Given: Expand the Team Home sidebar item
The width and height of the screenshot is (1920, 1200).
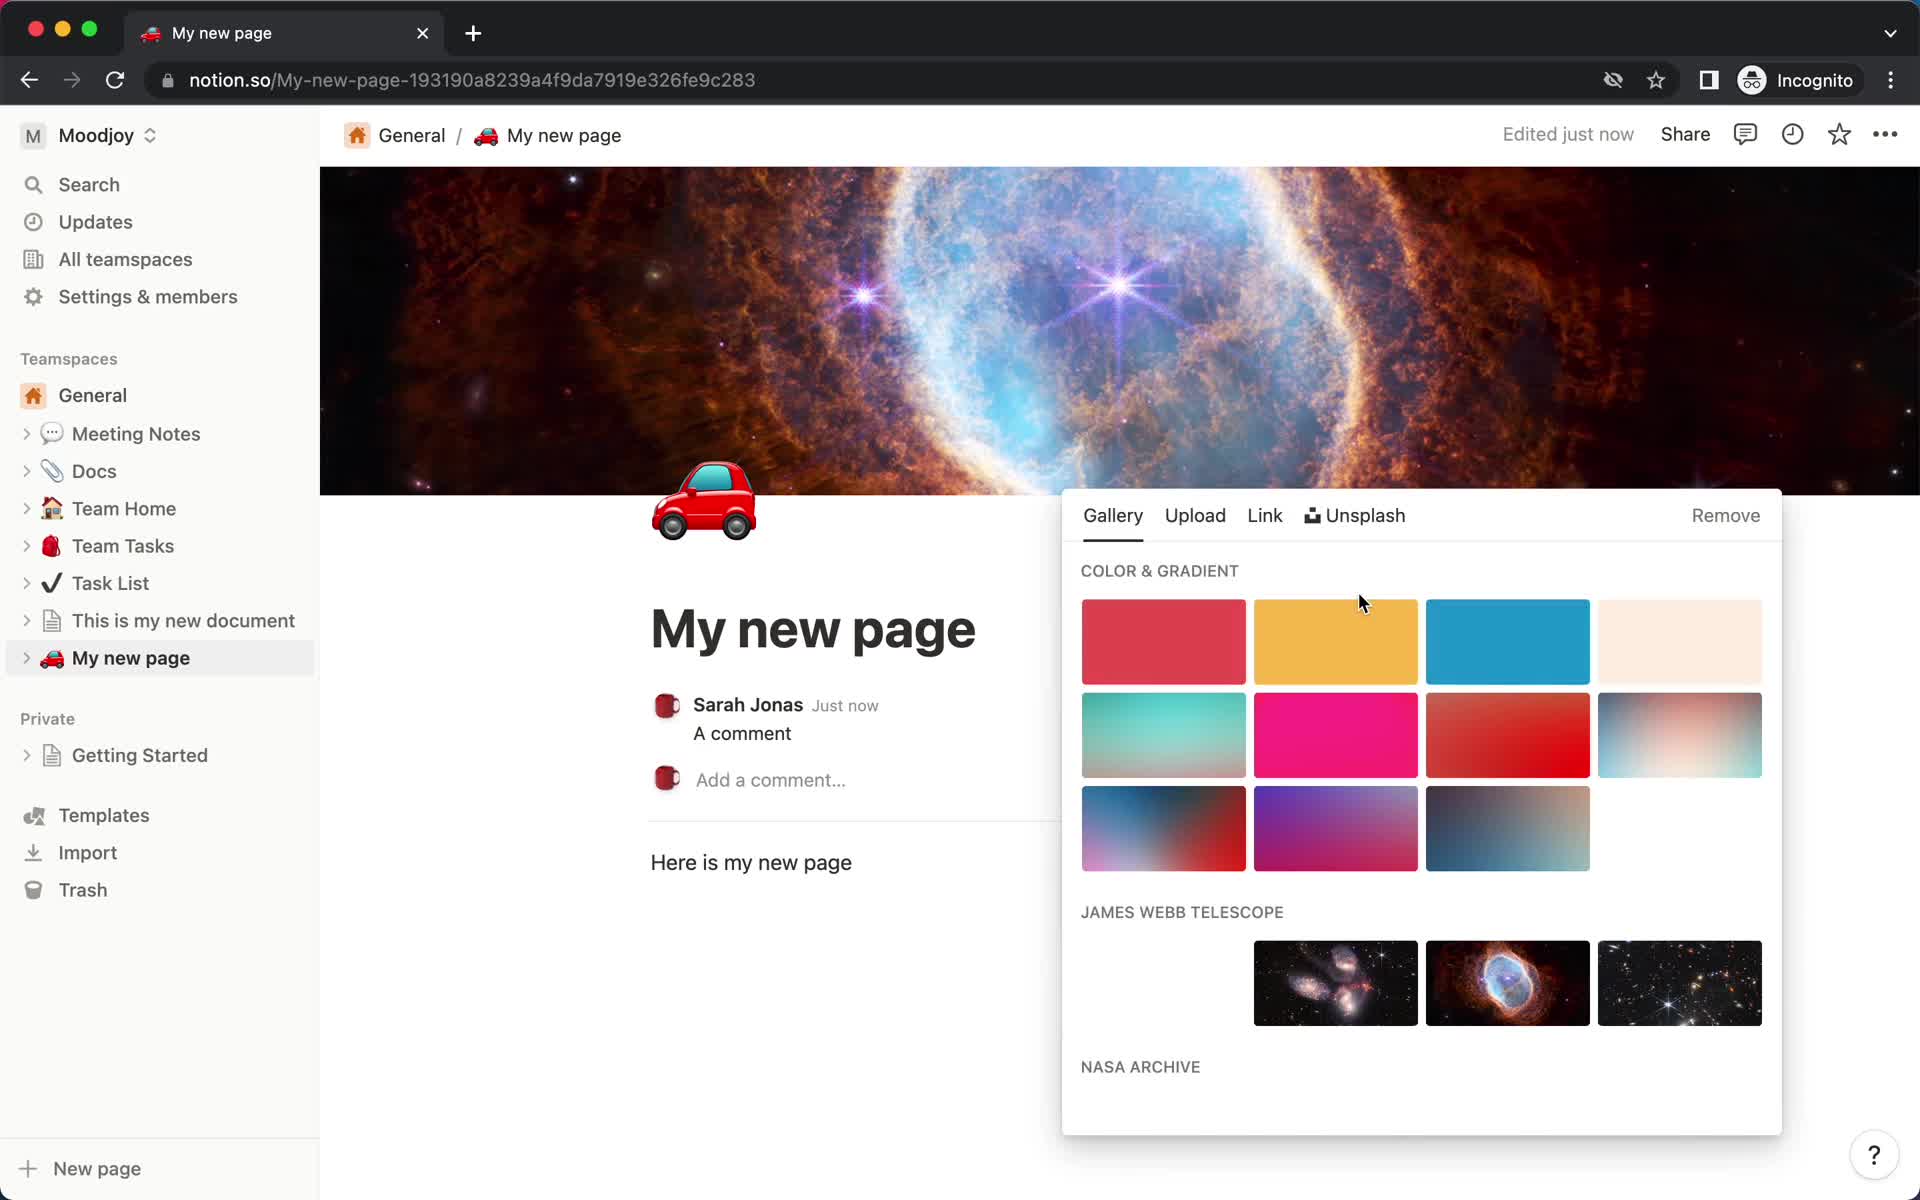Looking at the screenshot, I should pos(28,507).
